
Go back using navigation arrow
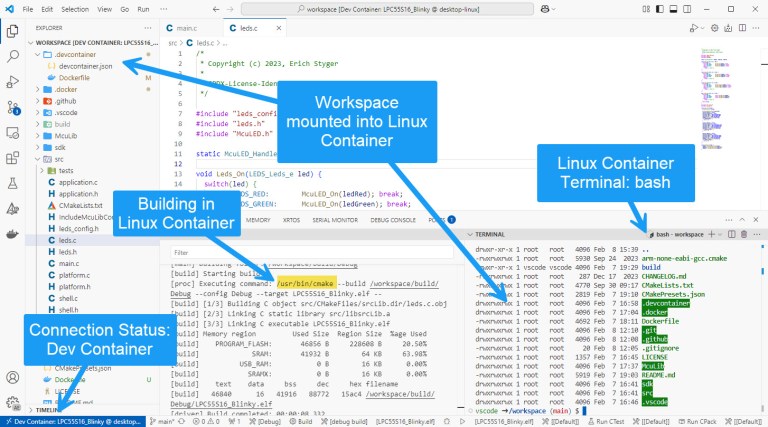pyautogui.click(x=216, y=9)
